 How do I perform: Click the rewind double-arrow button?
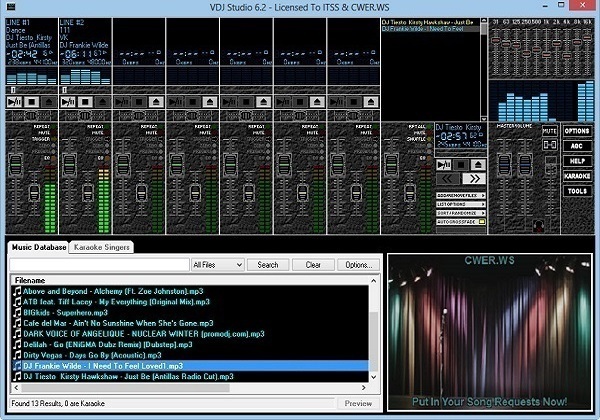(x=446, y=179)
